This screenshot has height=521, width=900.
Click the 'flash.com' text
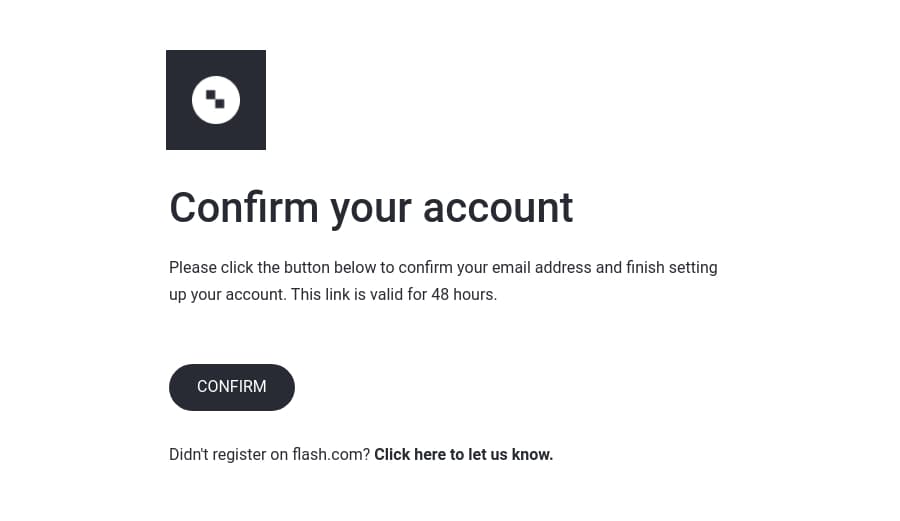click(331, 454)
